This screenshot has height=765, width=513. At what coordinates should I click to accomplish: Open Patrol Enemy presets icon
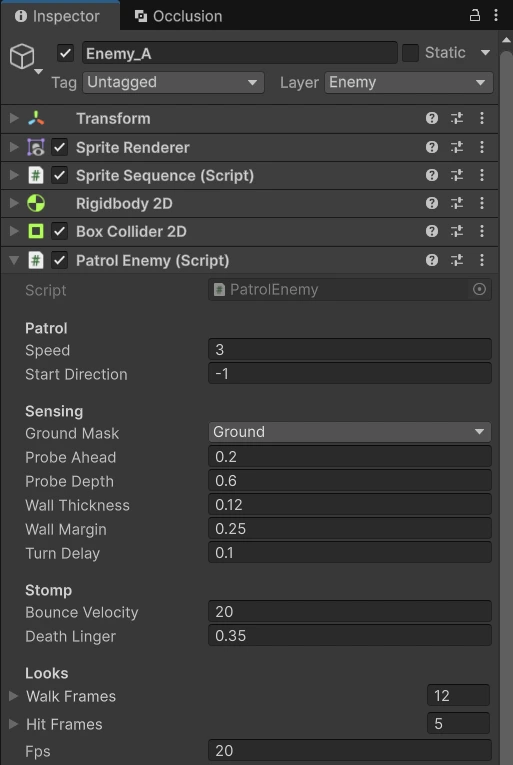point(457,260)
